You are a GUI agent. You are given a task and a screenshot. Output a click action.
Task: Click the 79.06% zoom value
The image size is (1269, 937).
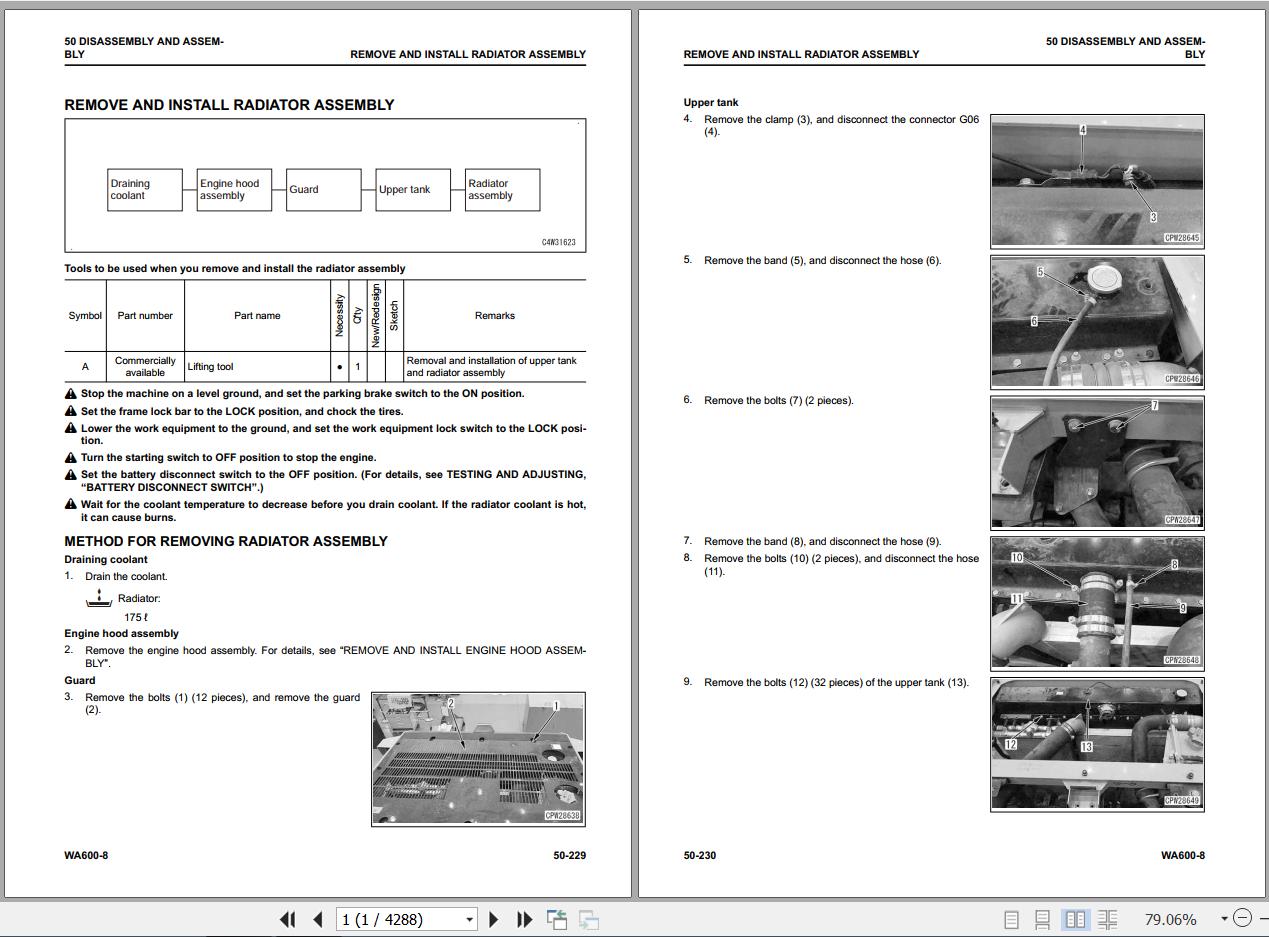click(1170, 919)
